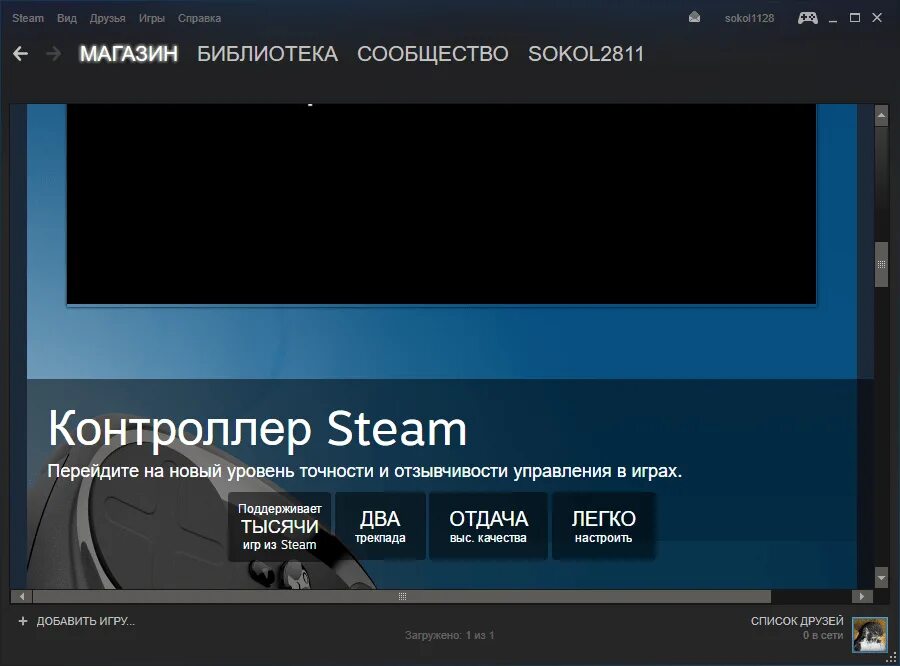Open the sokol1128 account dropdown
The height and width of the screenshot is (666, 900).
[x=749, y=18]
